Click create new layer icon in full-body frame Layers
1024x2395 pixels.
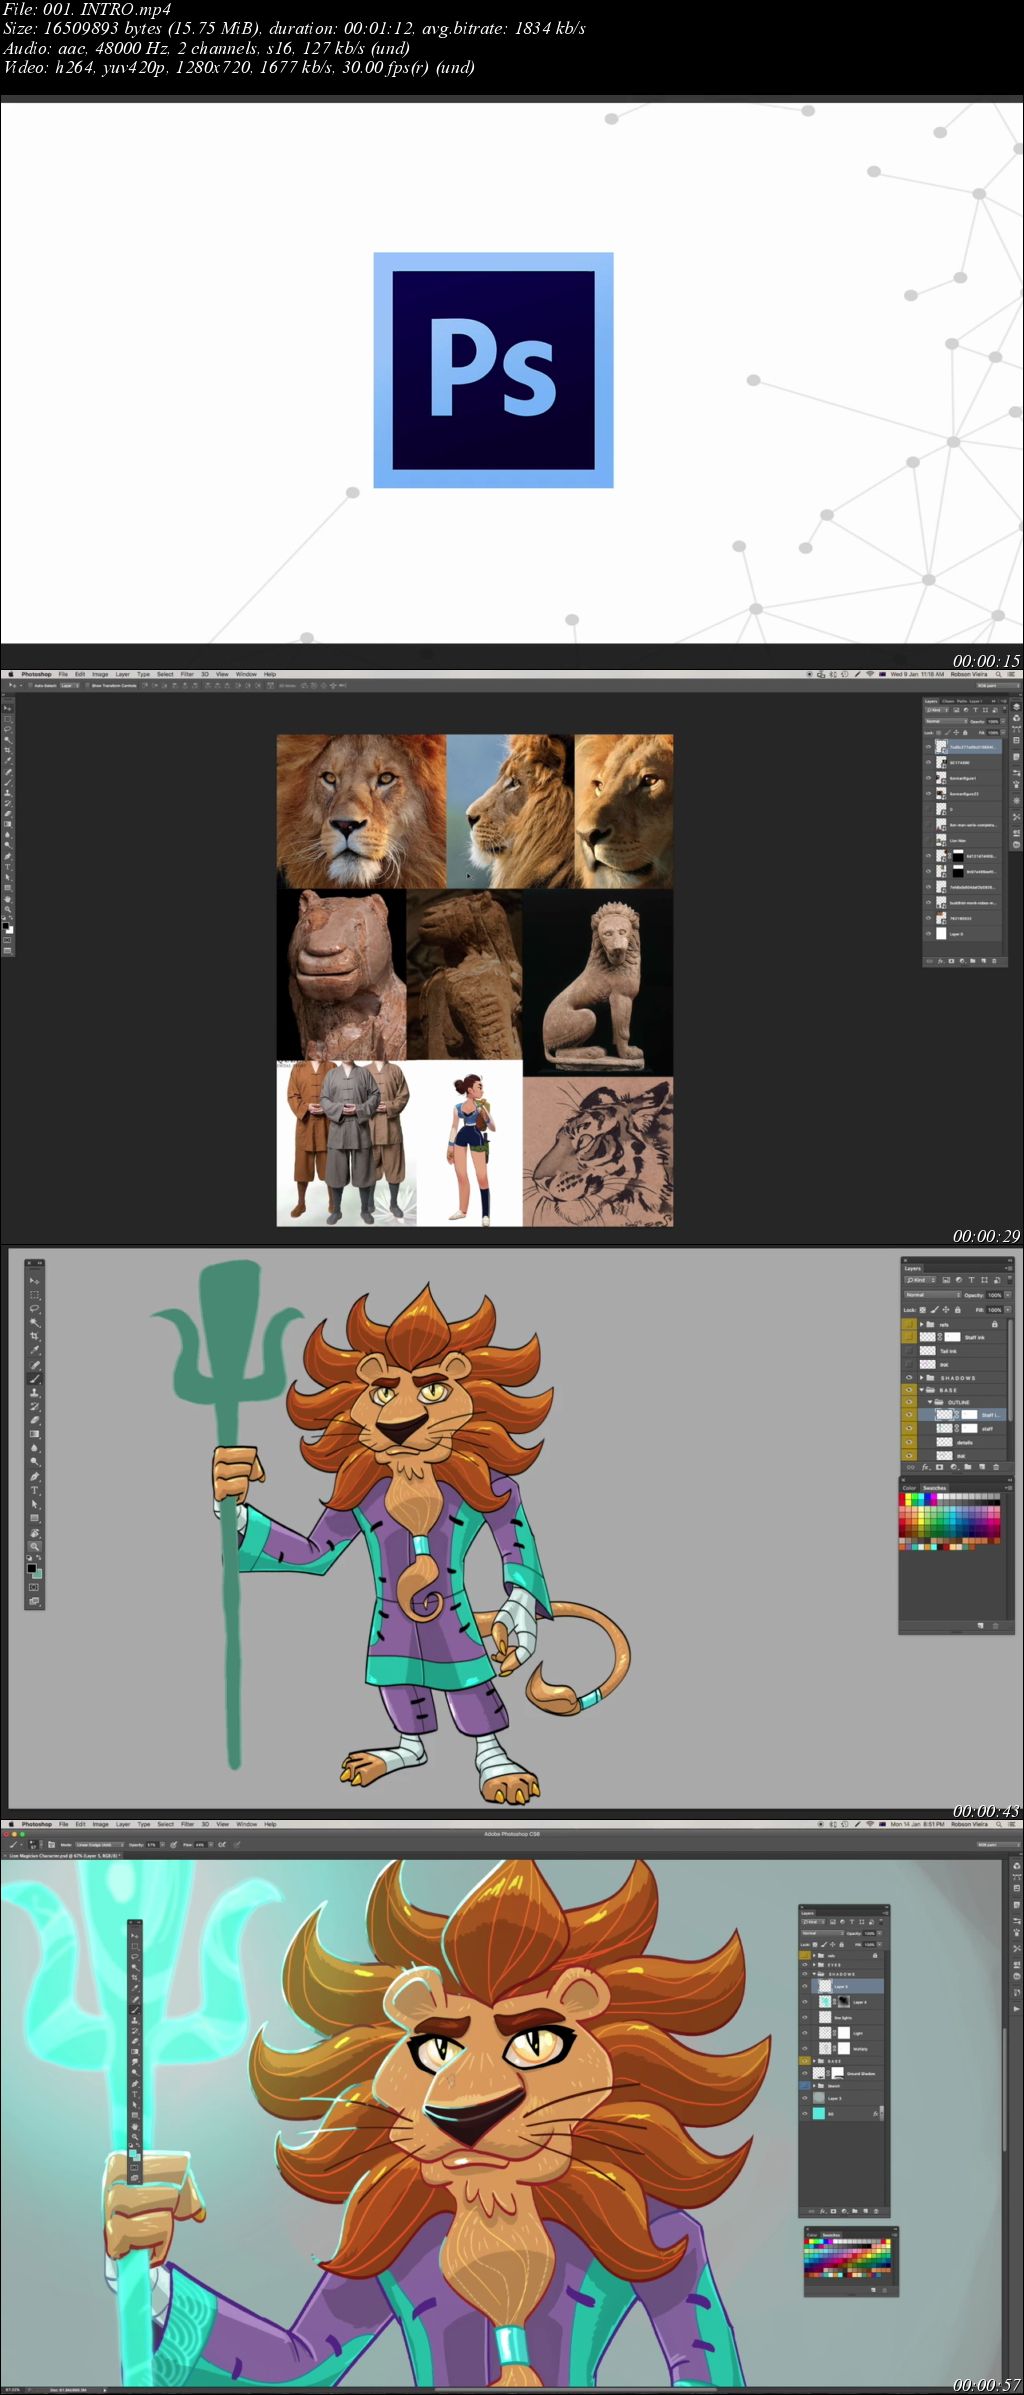point(982,1467)
